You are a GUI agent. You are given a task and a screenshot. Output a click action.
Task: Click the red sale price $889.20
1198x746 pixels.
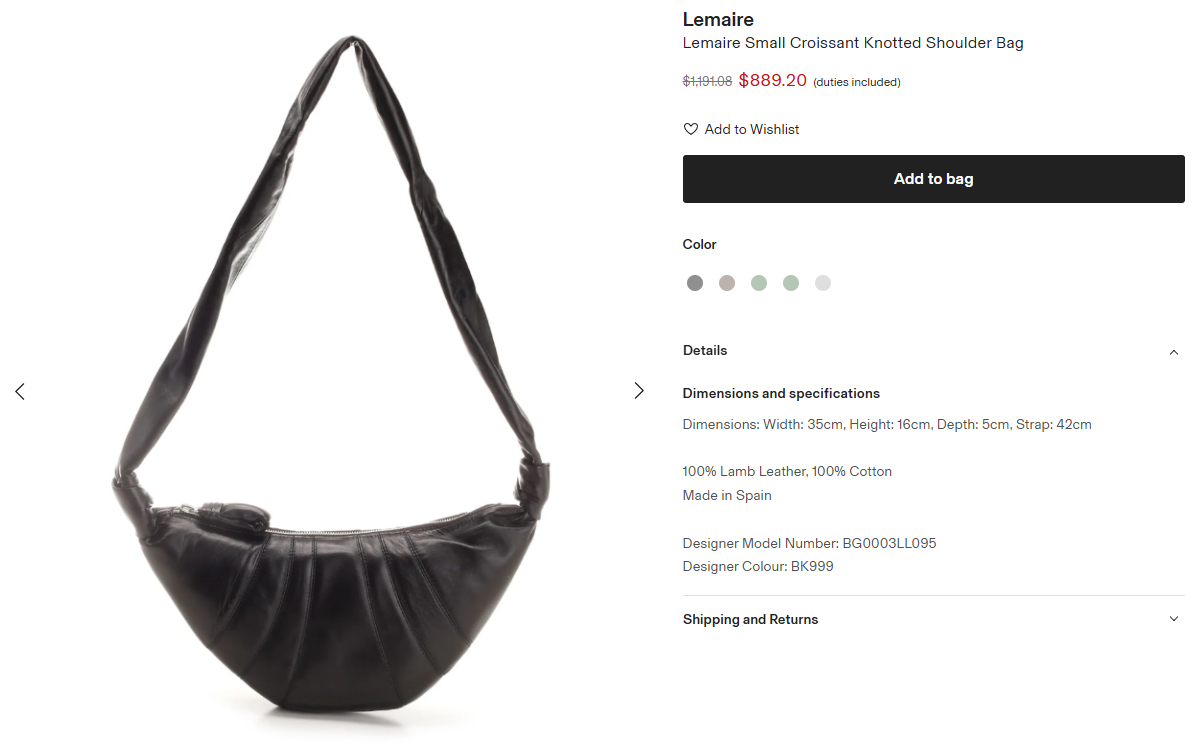click(772, 80)
